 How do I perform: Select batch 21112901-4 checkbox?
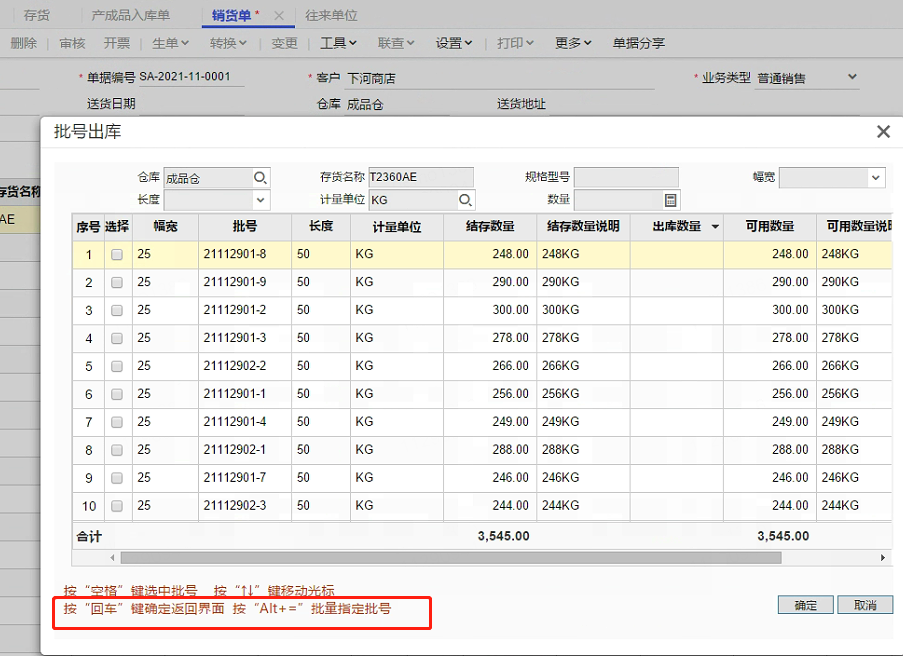click(x=117, y=422)
